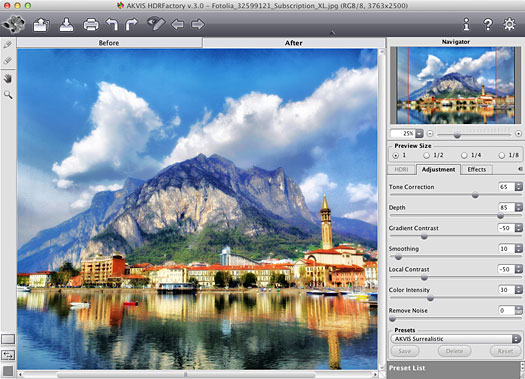Viewport: 525px width, 379px height.
Task: Set Preview Size to 1
Action: click(x=396, y=155)
